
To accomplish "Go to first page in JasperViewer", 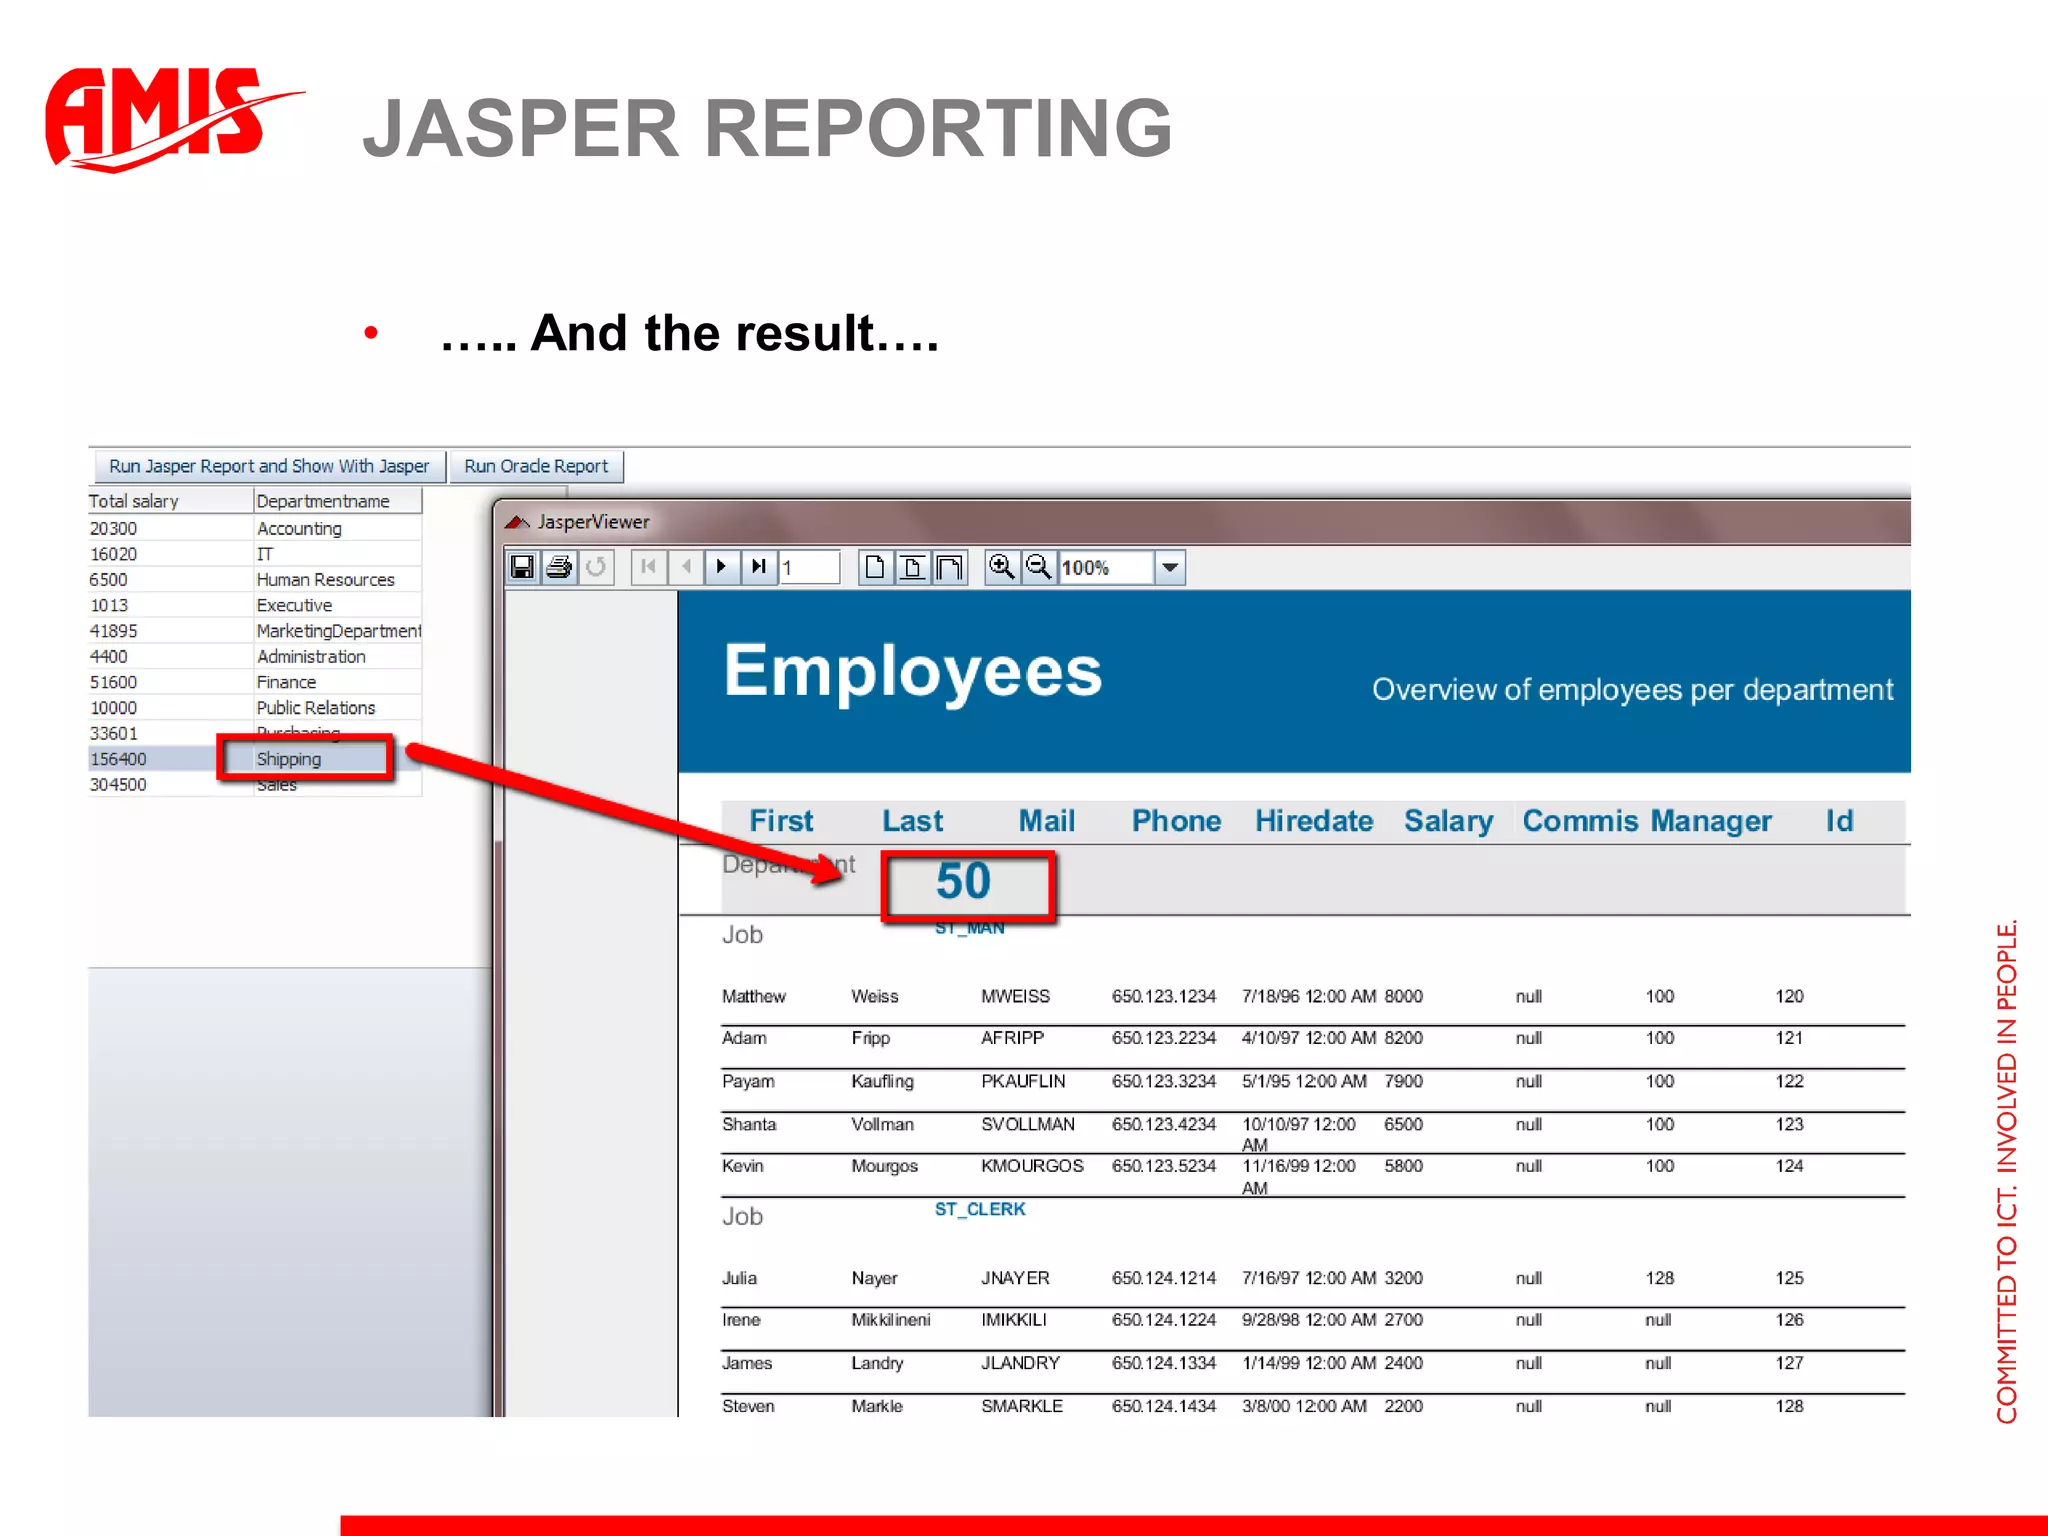I will click(x=649, y=567).
